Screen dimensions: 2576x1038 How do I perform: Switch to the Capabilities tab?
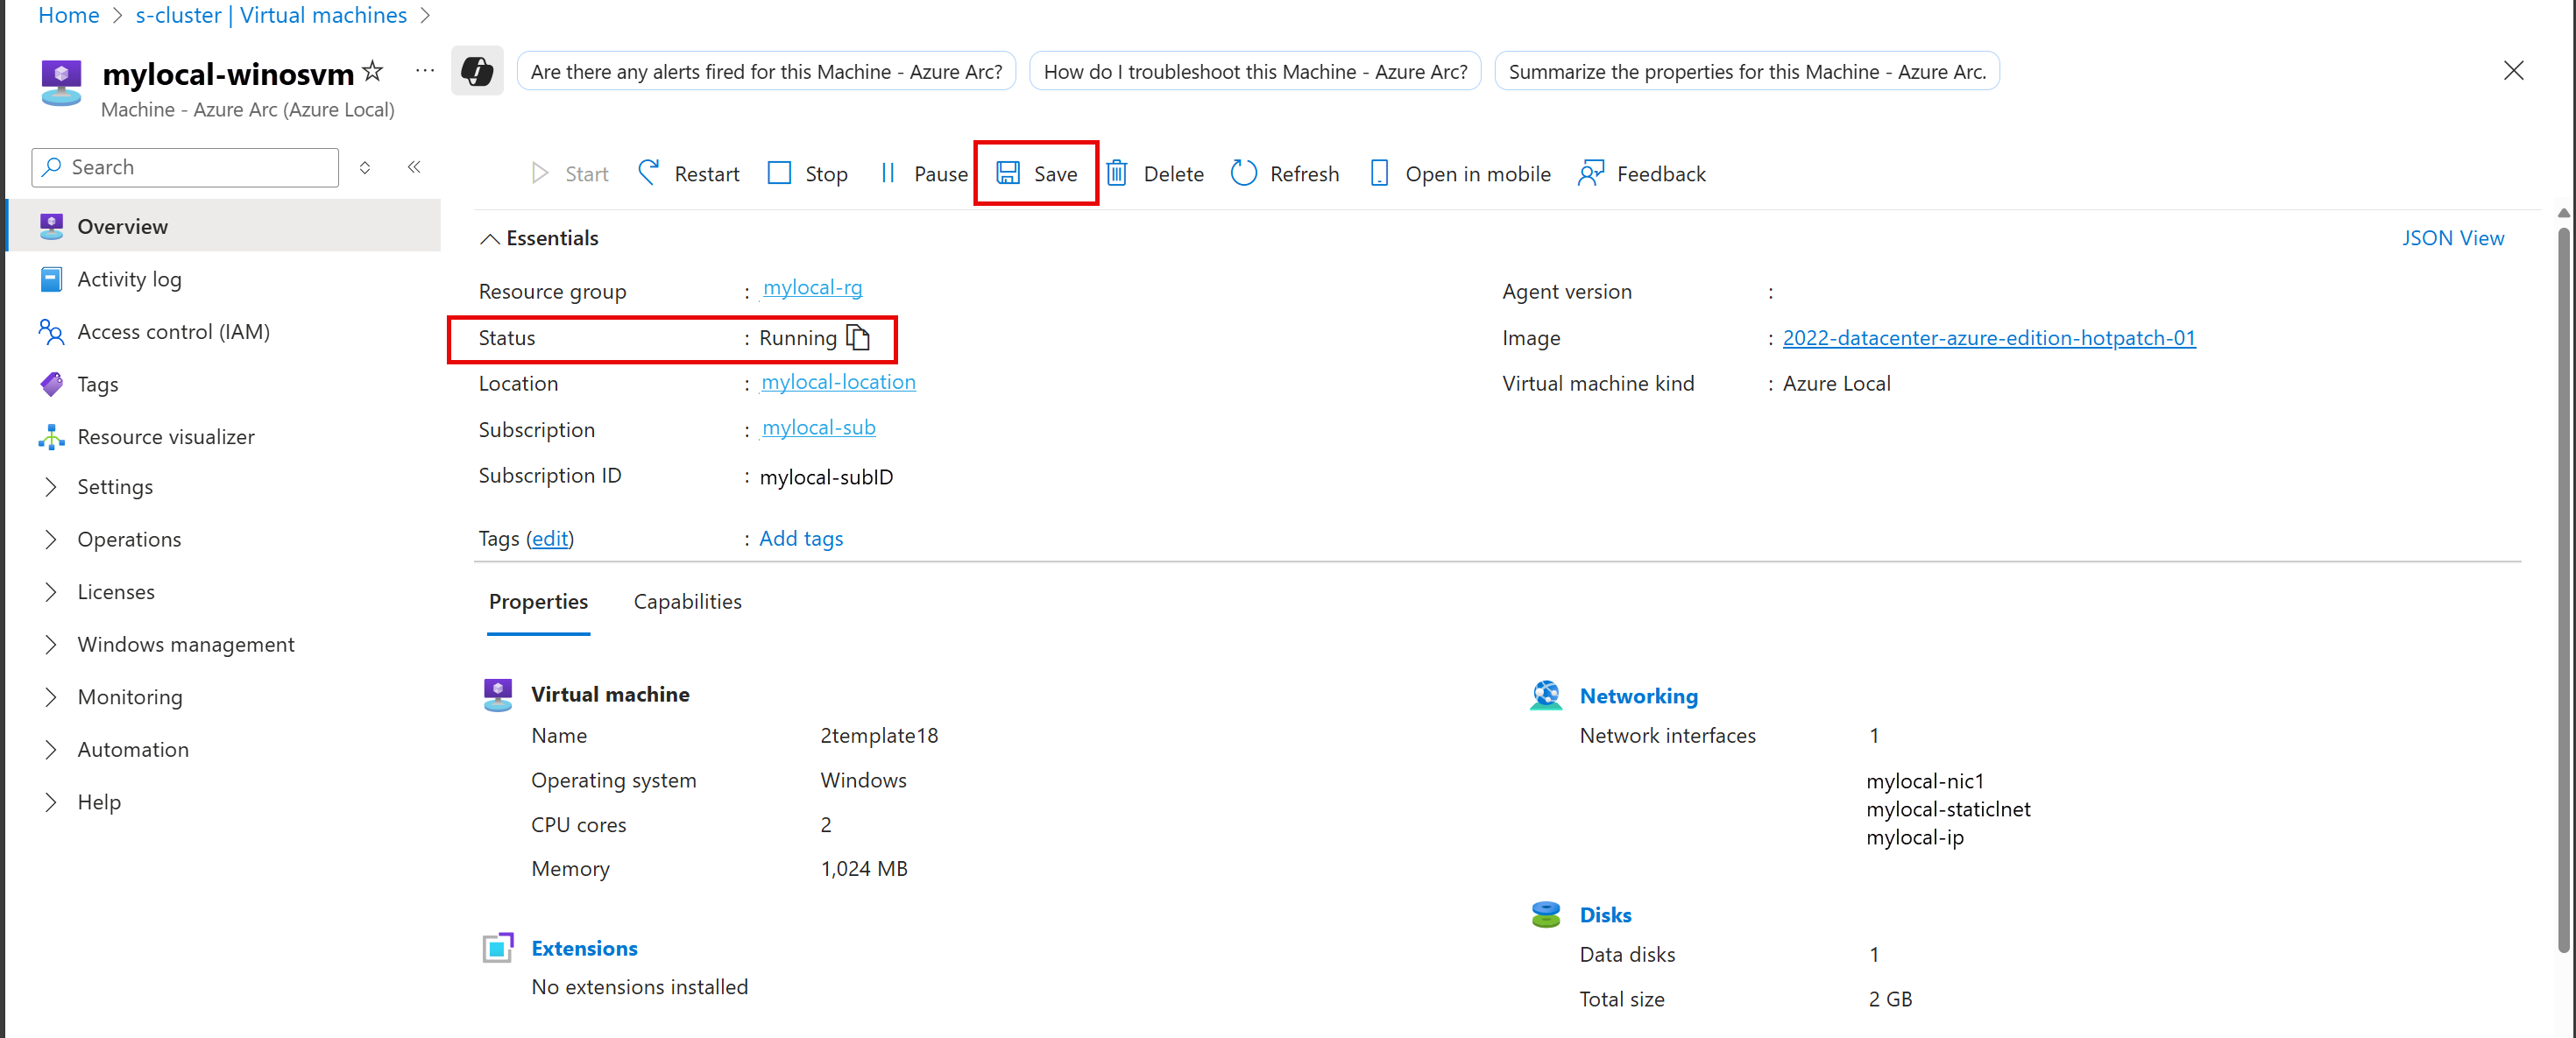click(687, 602)
